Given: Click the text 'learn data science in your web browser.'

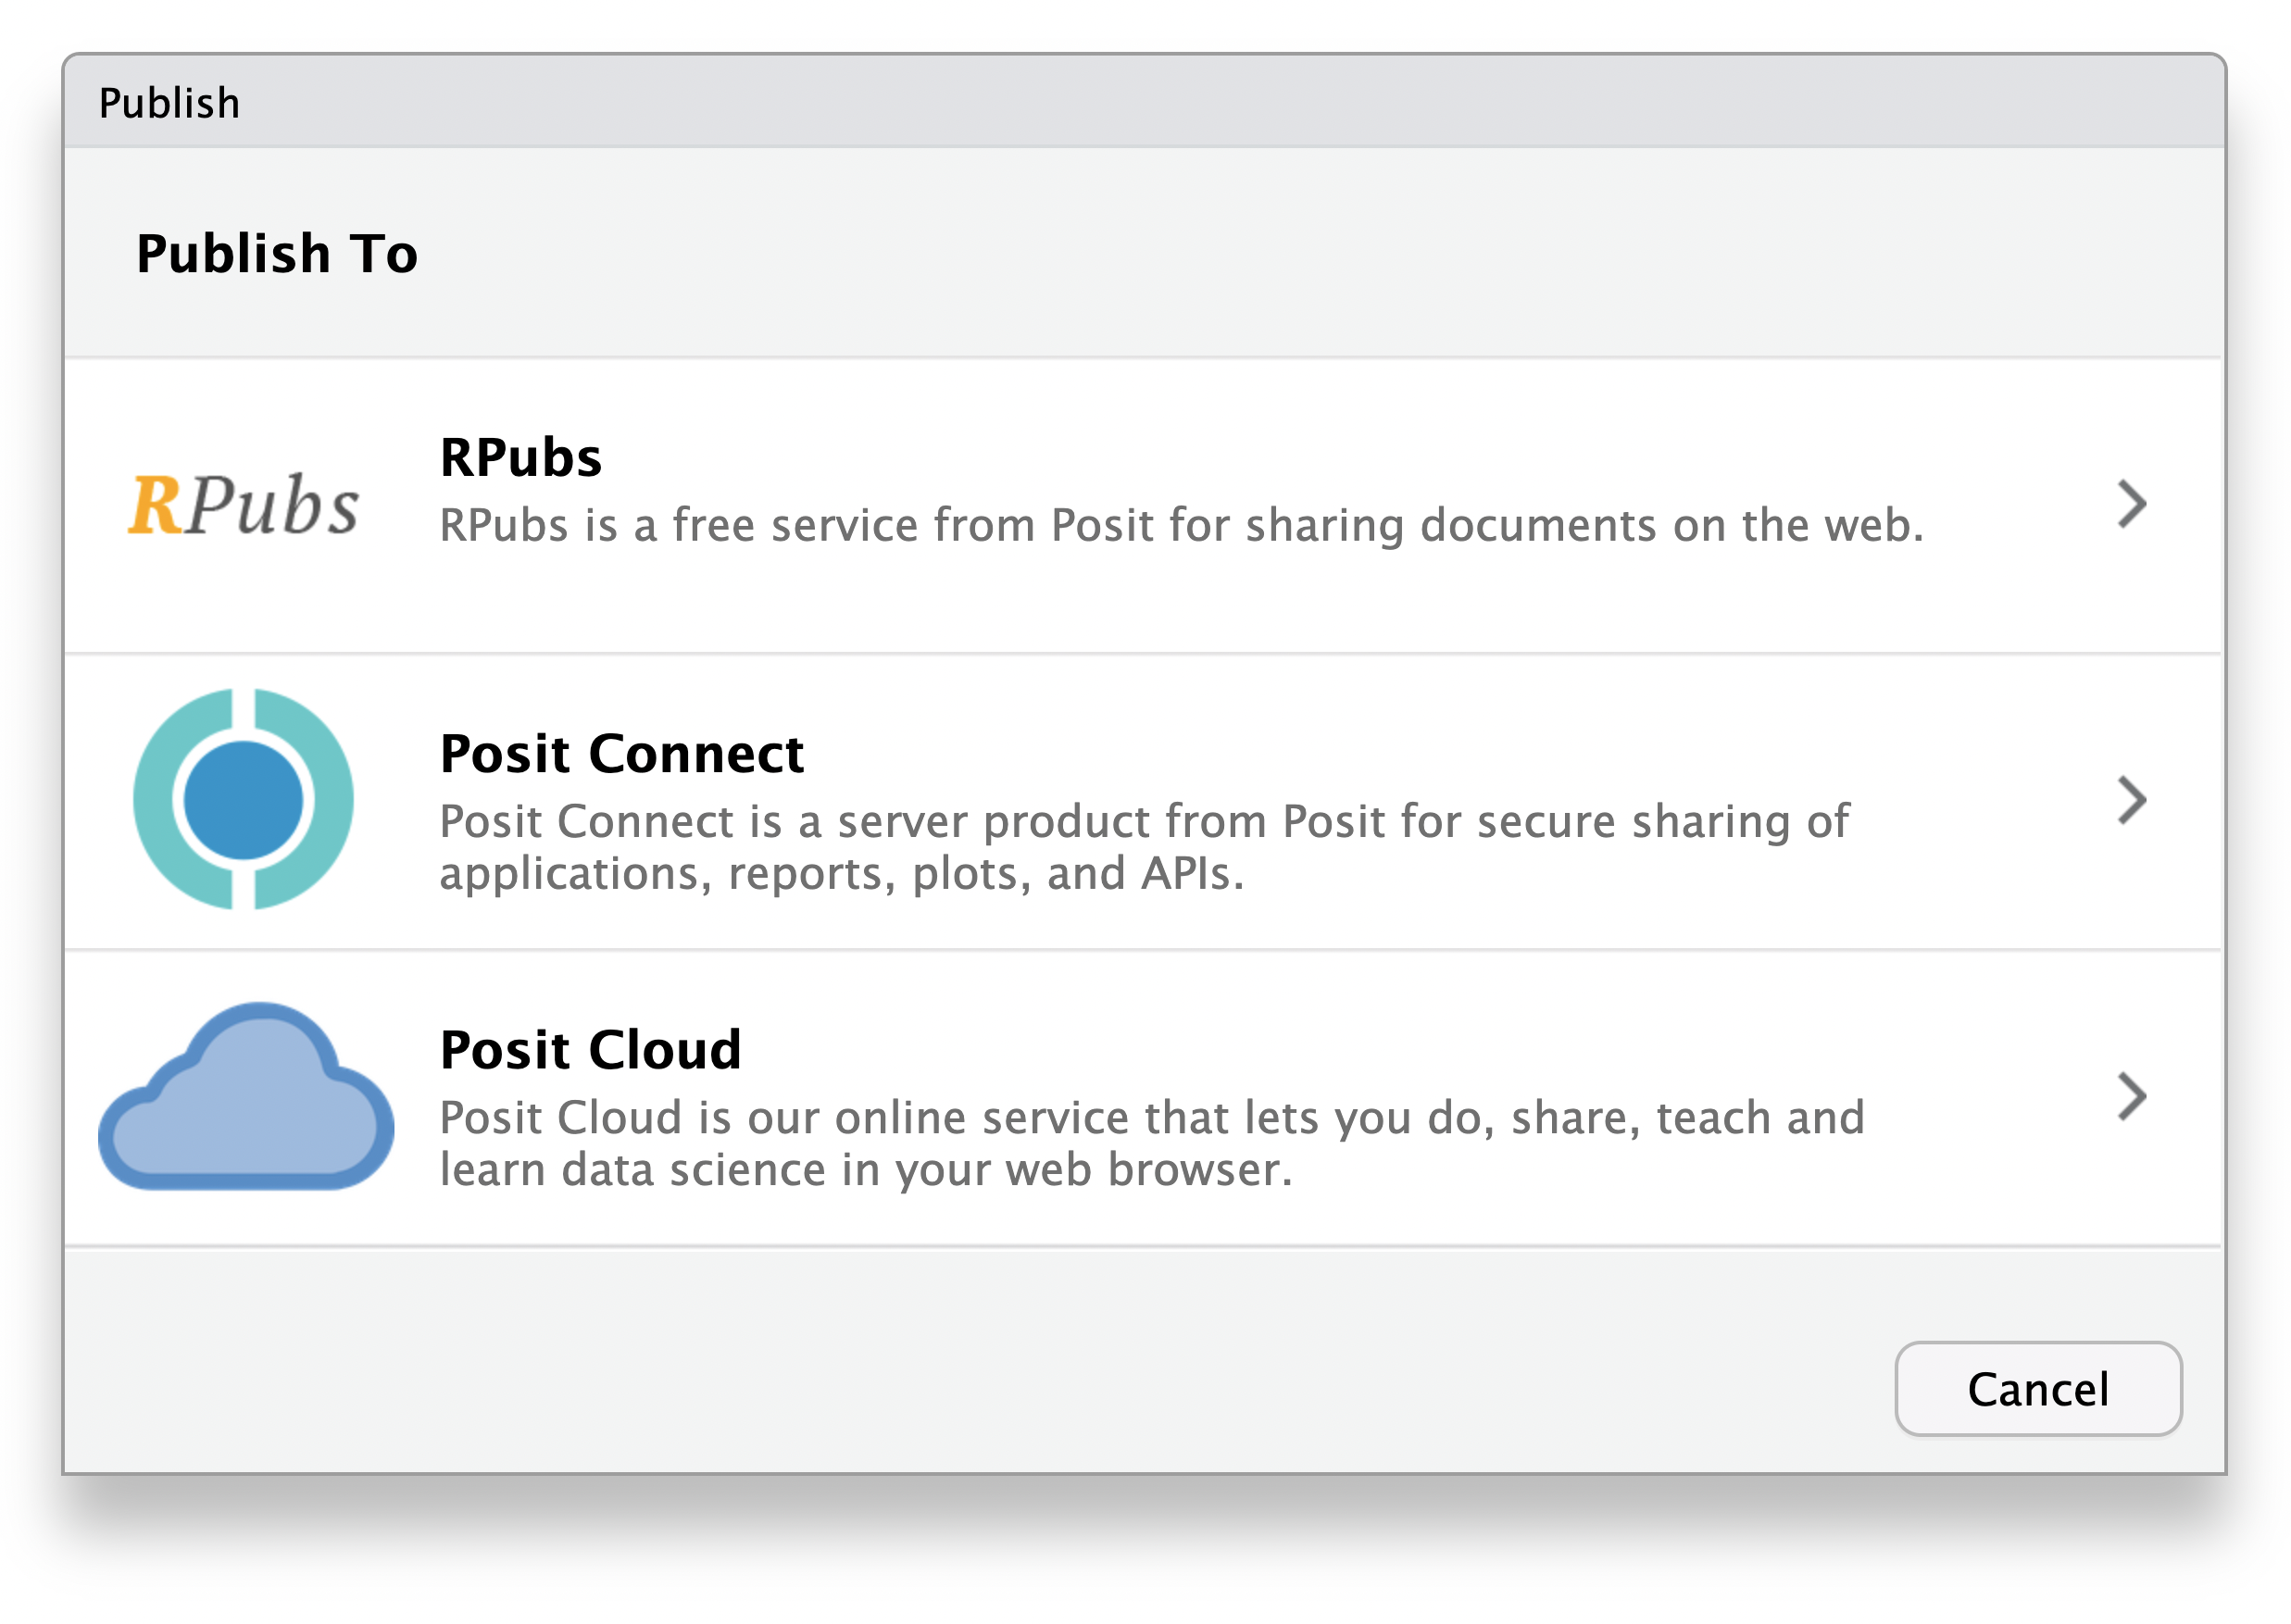Looking at the screenshot, I should 866,1170.
